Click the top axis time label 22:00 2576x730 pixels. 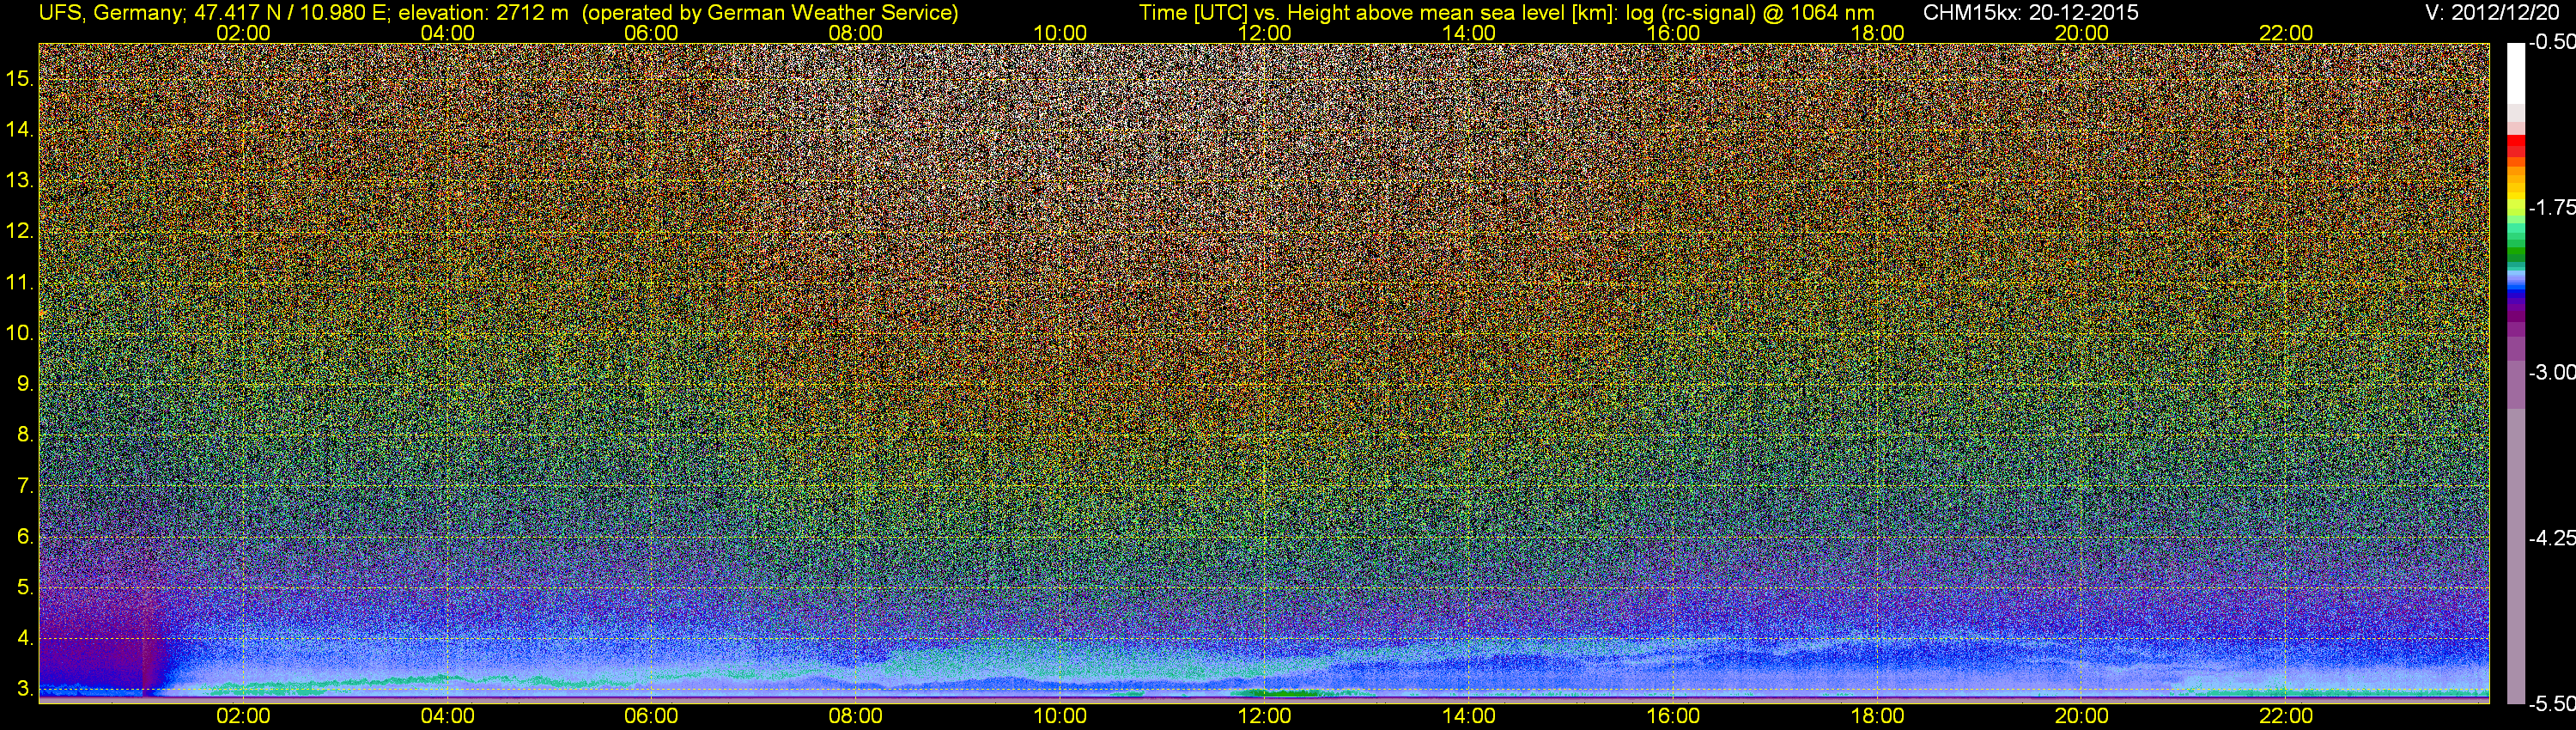pyautogui.click(x=2286, y=33)
